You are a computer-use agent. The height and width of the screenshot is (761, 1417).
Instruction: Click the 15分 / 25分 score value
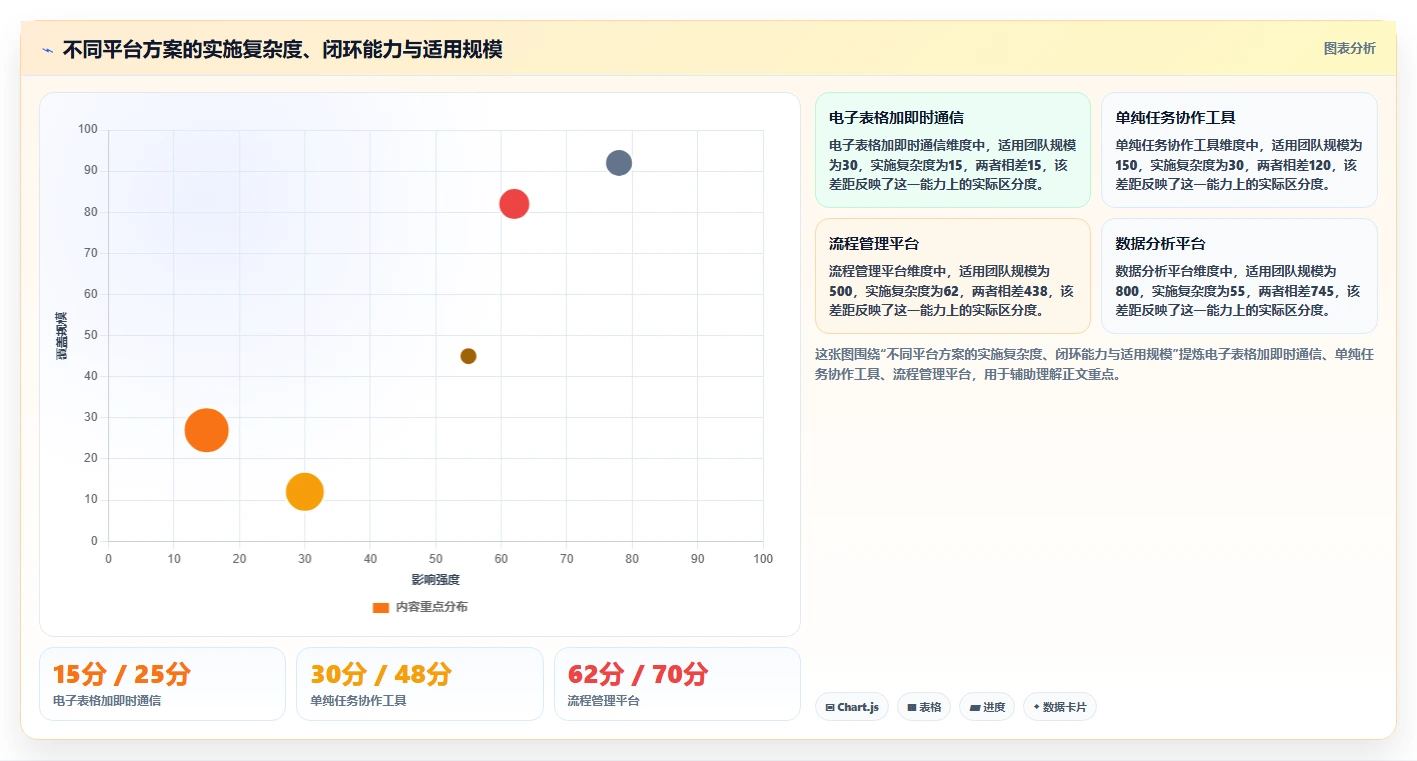[x=122, y=675]
